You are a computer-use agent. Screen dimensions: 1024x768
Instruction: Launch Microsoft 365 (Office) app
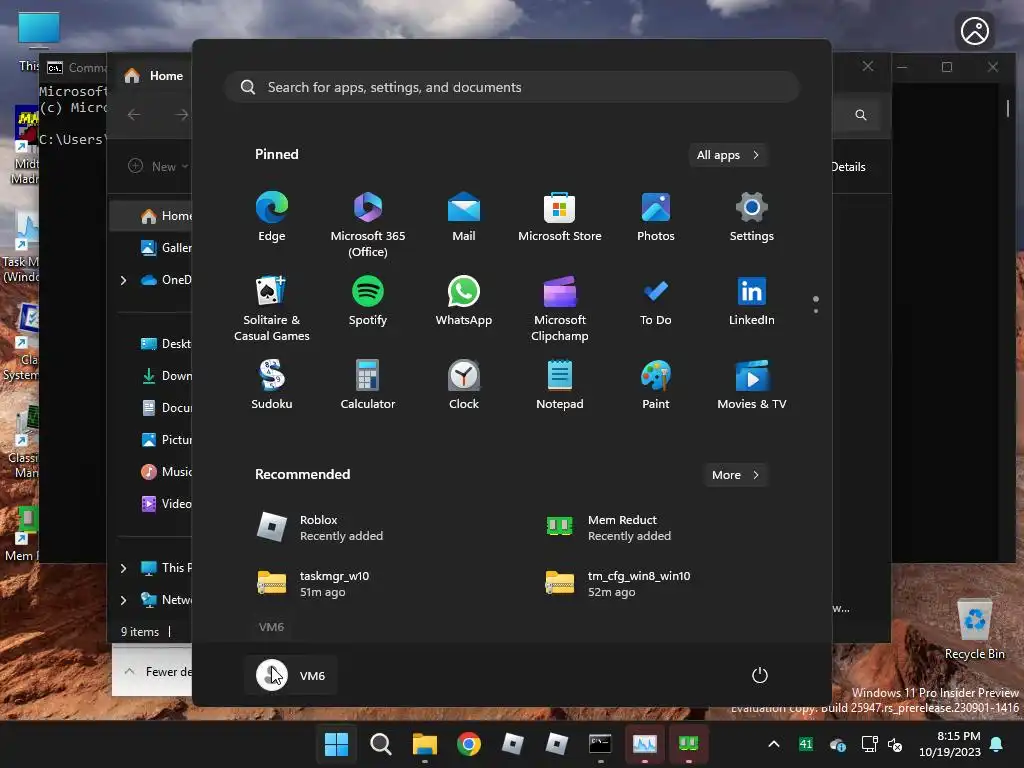click(368, 224)
